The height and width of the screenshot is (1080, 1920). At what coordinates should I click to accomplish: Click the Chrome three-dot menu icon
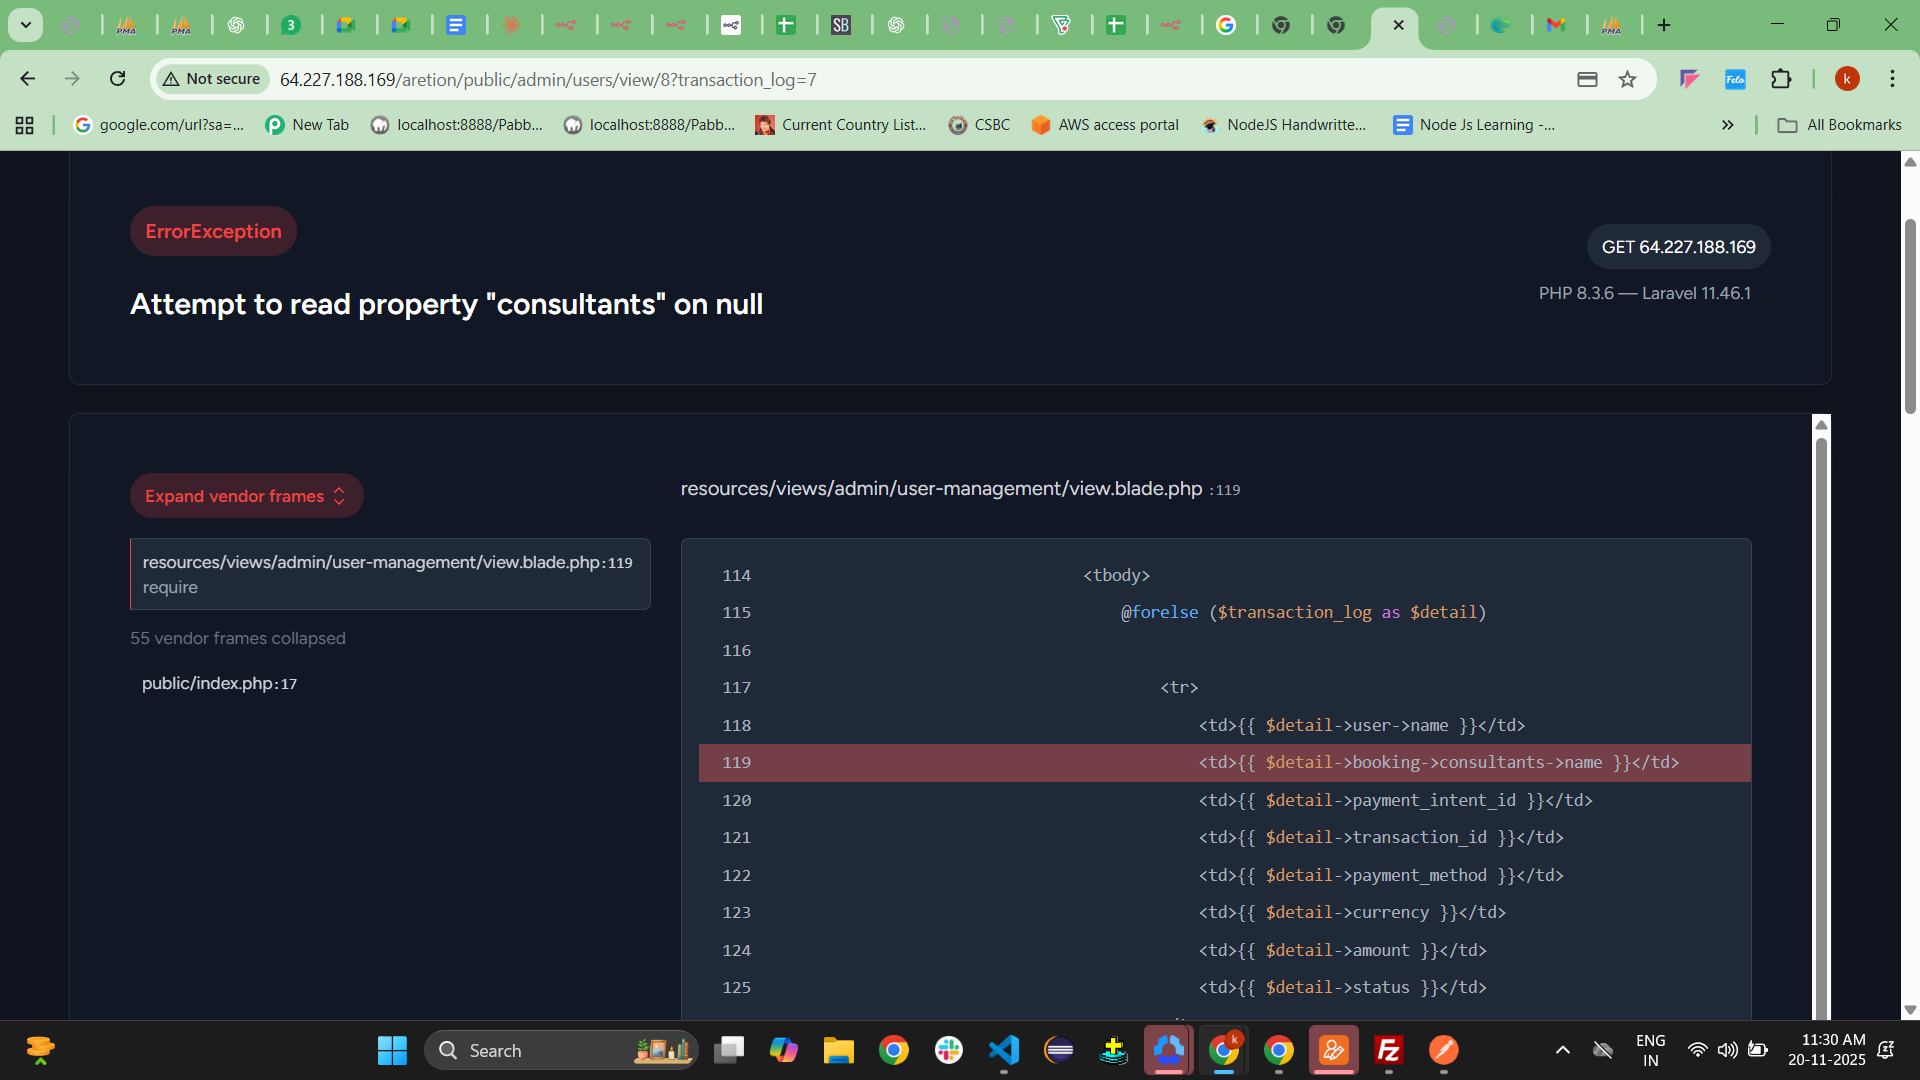pyautogui.click(x=1892, y=79)
